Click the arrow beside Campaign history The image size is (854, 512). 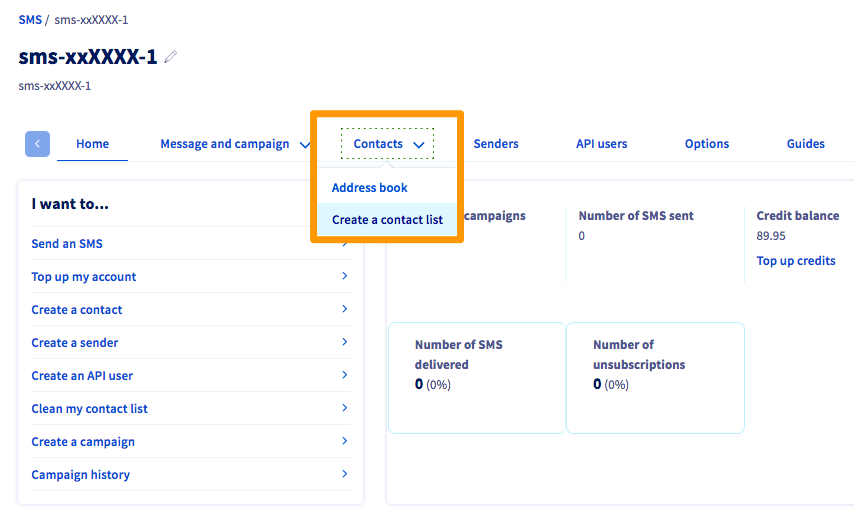tap(344, 474)
